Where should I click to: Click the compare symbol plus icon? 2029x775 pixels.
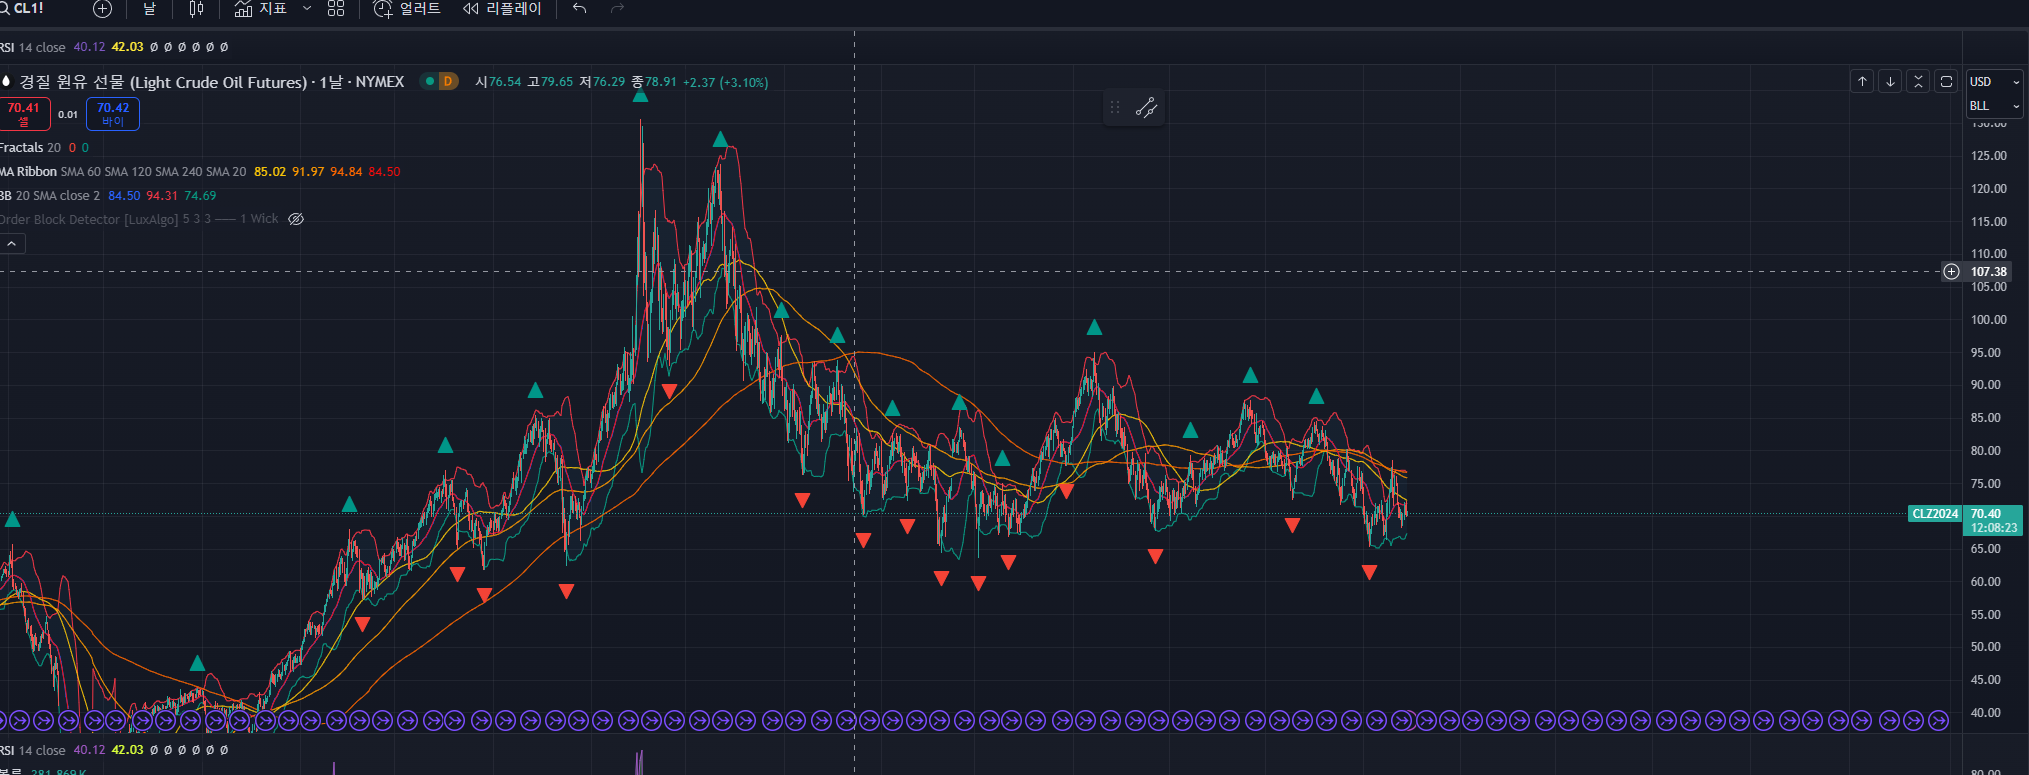102,9
